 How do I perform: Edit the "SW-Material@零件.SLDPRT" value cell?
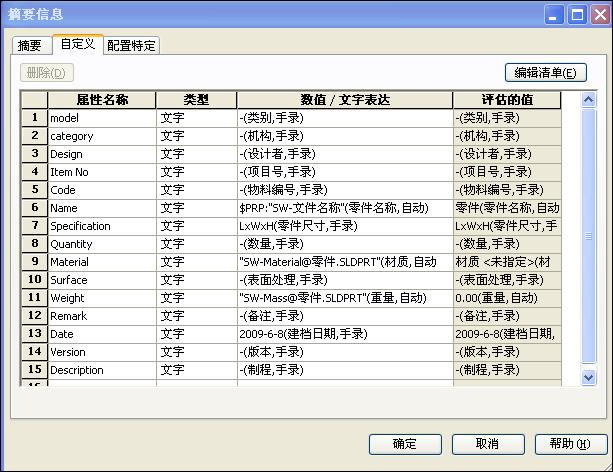tap(345, 262)
